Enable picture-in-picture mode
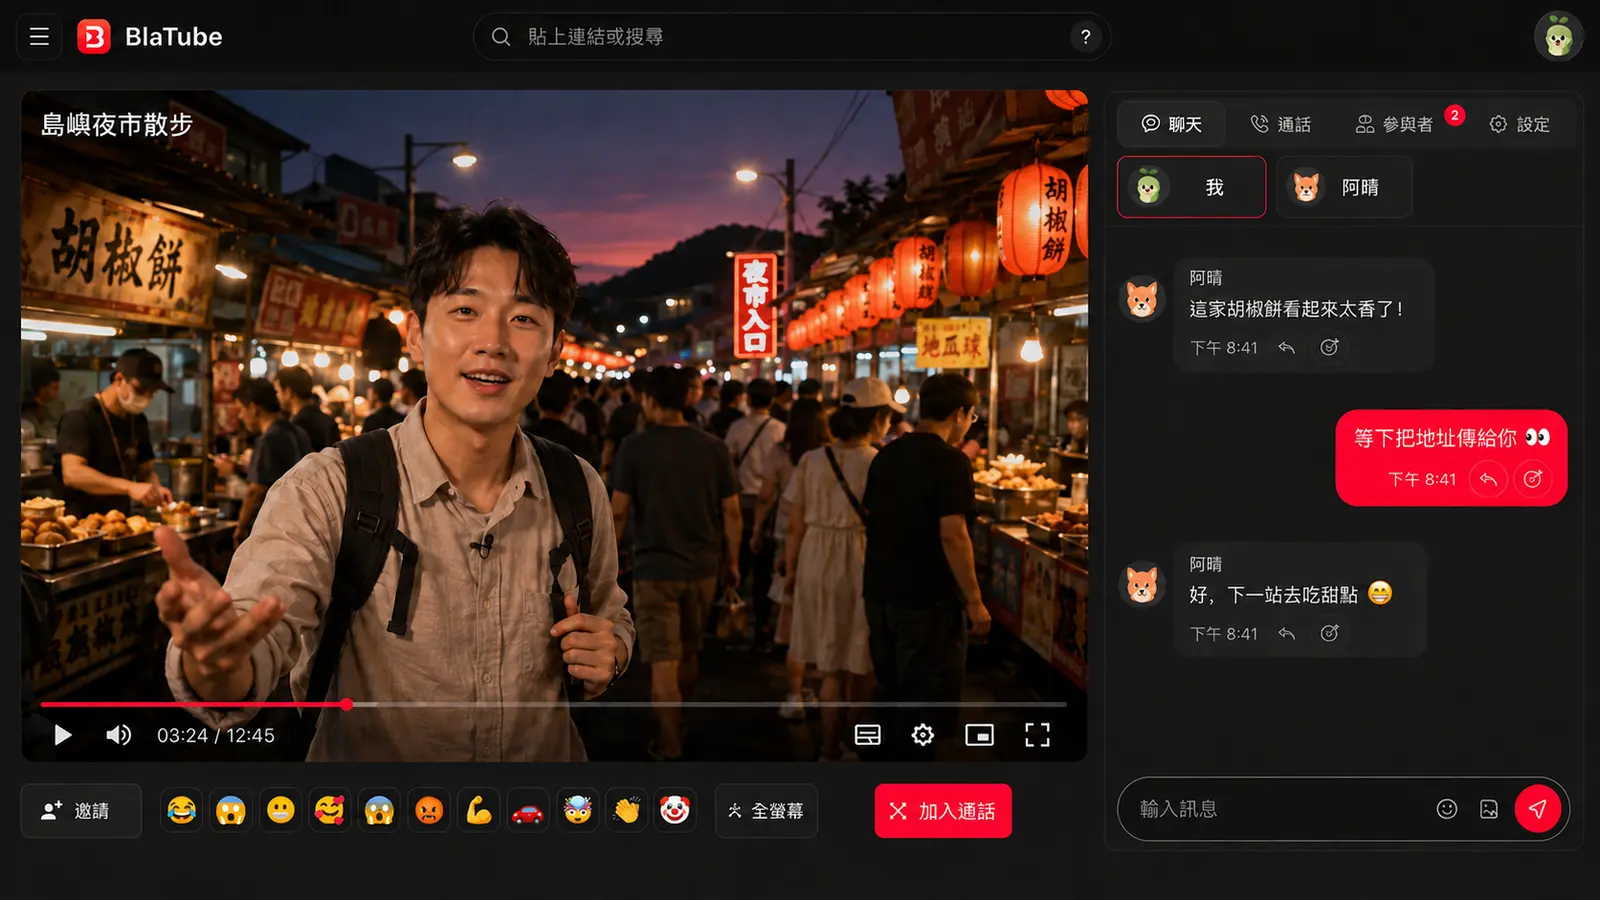 click(979, 735)
